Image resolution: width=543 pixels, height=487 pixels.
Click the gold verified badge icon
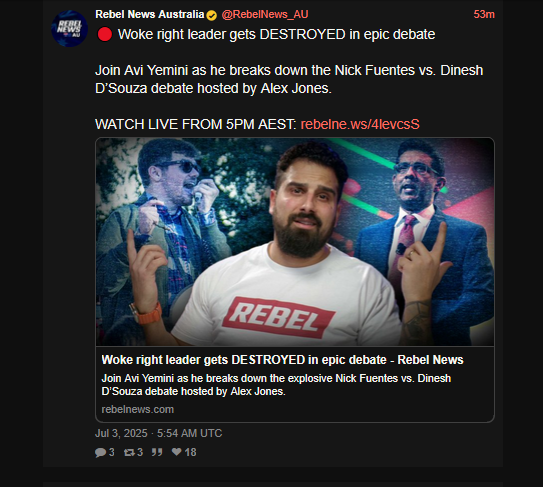[212, 15]
